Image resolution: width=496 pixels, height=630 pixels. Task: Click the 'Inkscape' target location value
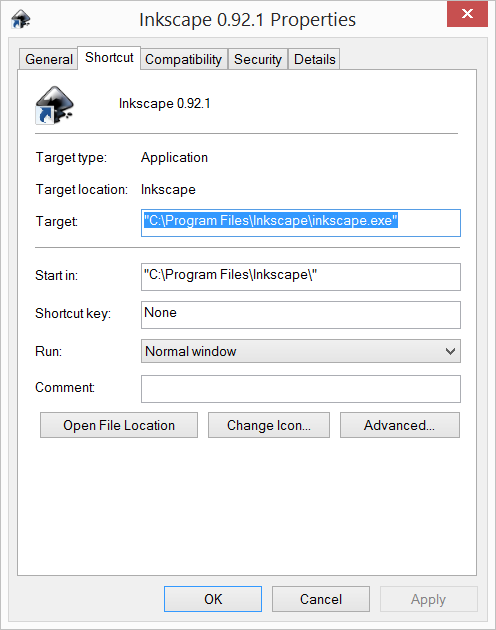pyautogui.click(x=168, y=189)
